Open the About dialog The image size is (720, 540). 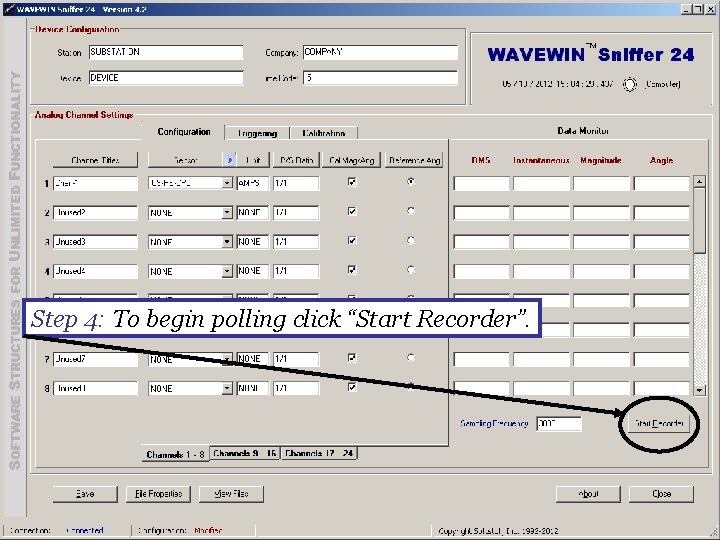coord(588,494)
